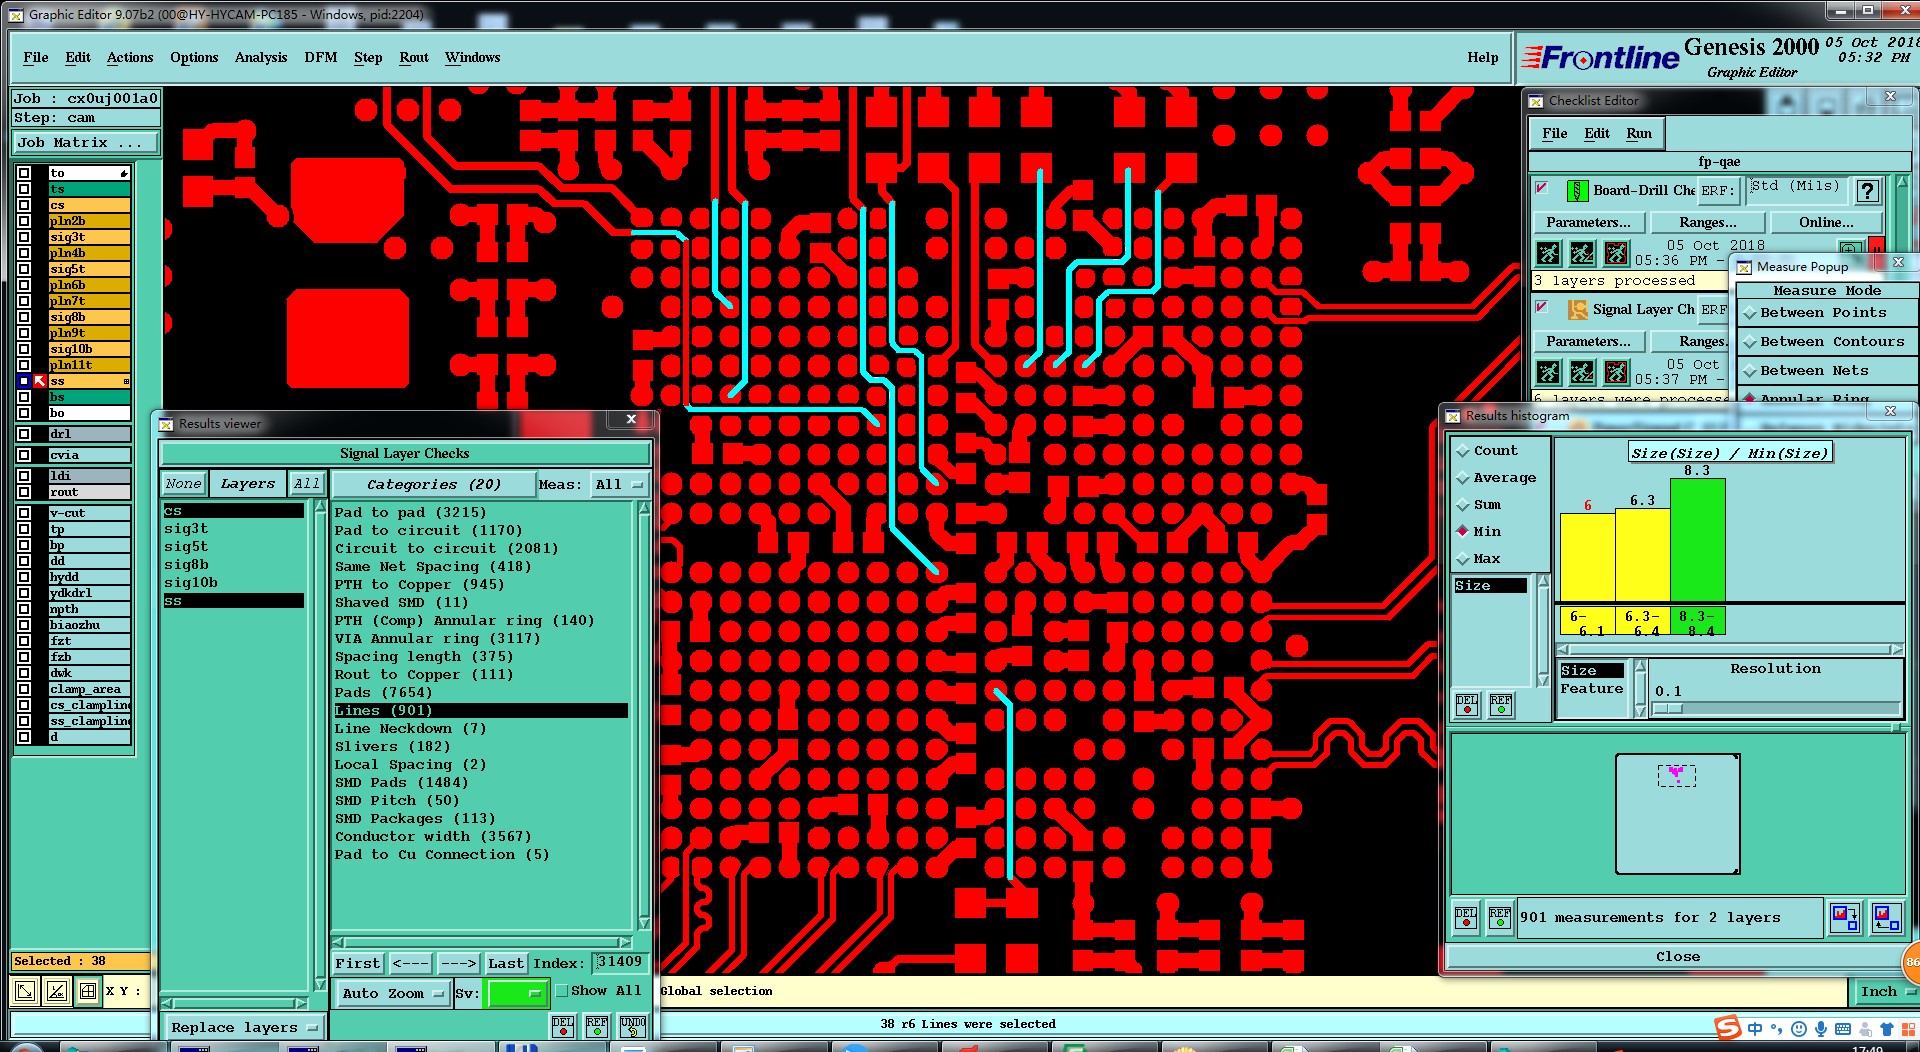Click the Signal Layer Checks orange icon

tap(1577, 309)
